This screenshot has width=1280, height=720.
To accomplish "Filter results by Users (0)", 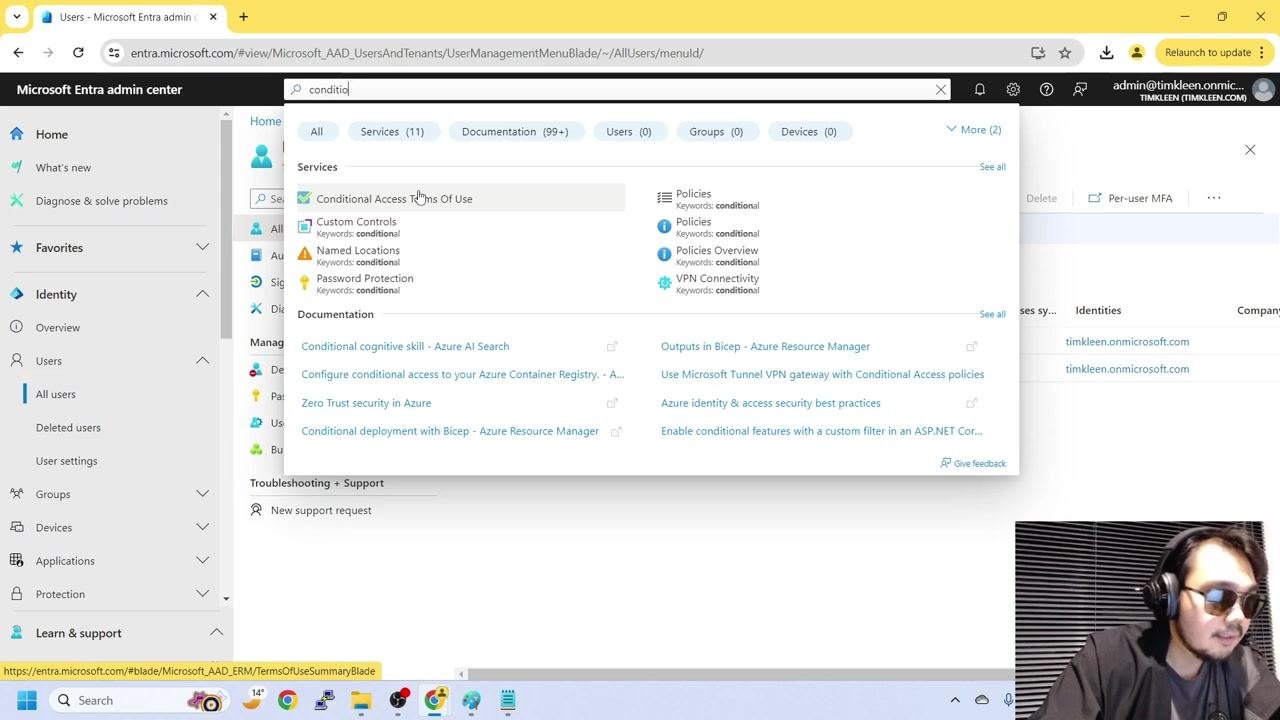I will point(628,132).
